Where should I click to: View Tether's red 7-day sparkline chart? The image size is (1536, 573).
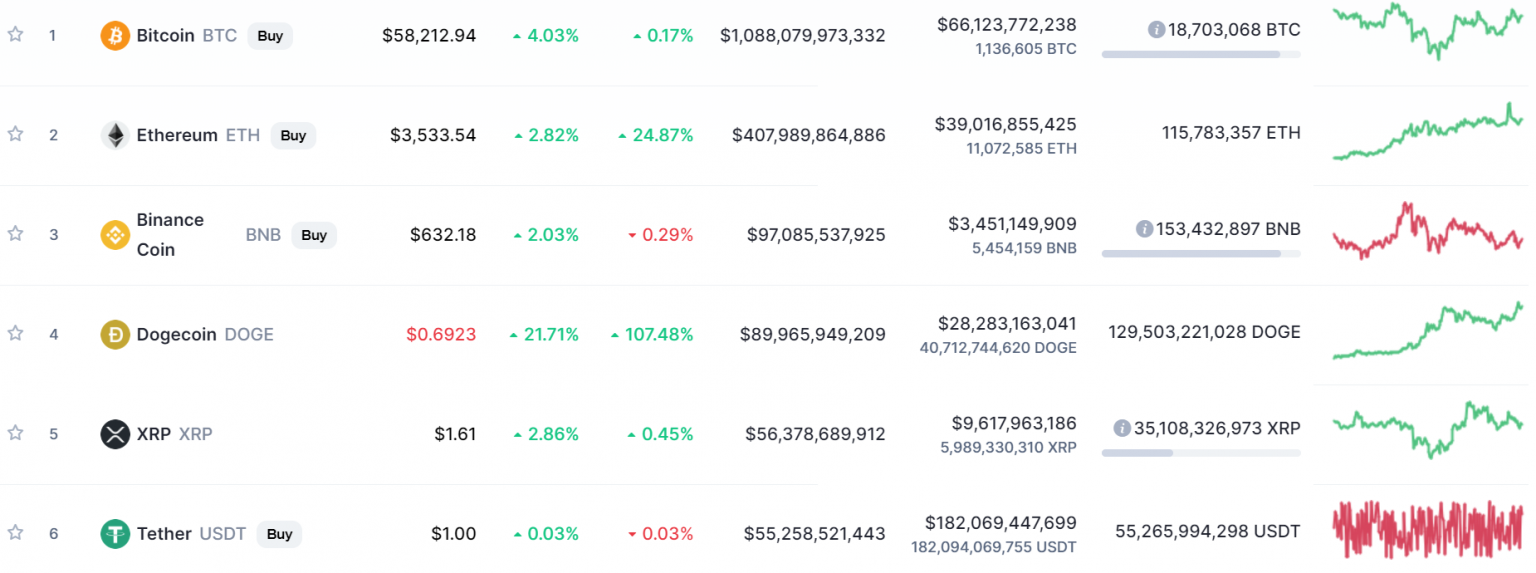tap(1427, 531)
